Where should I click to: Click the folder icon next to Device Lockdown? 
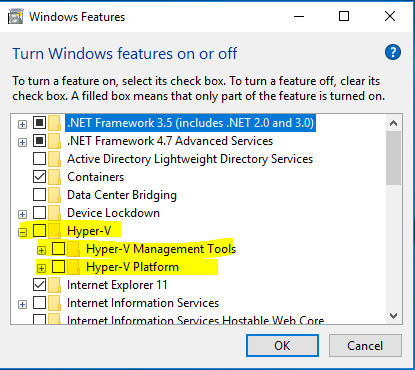(x=54, y=213)
